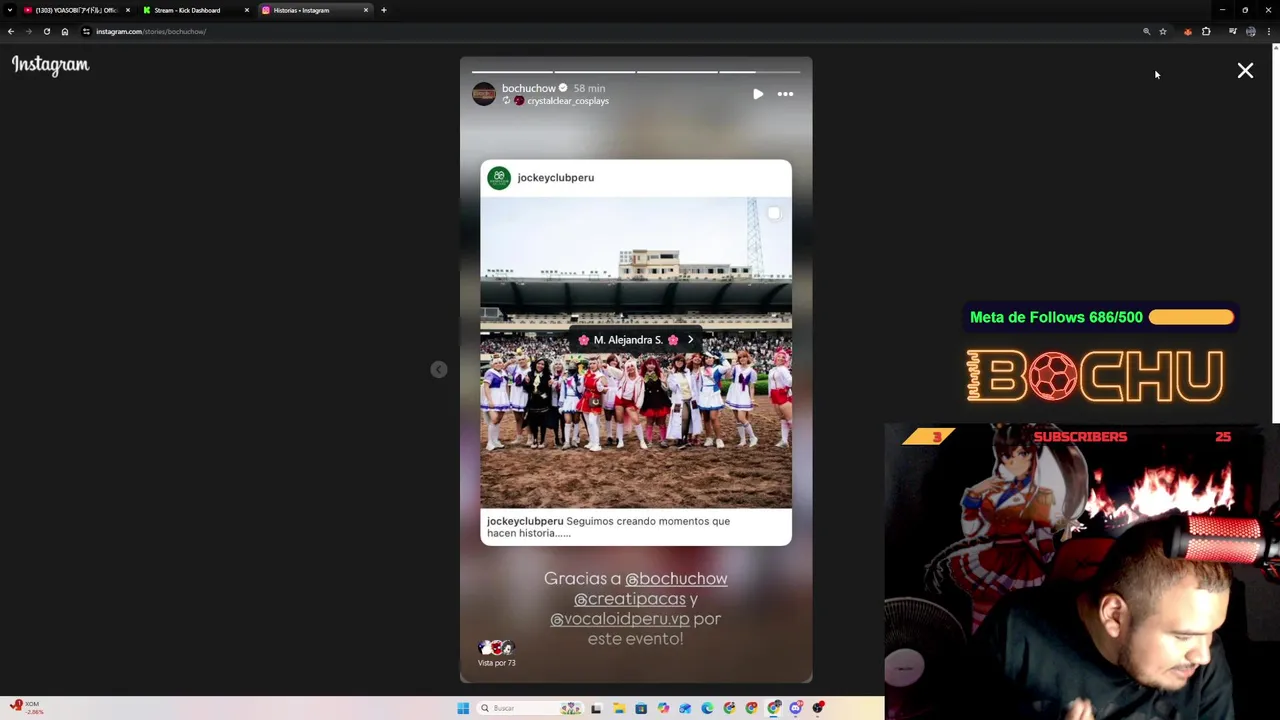Reload the current page
The image size is (1280, 720).
46,31
